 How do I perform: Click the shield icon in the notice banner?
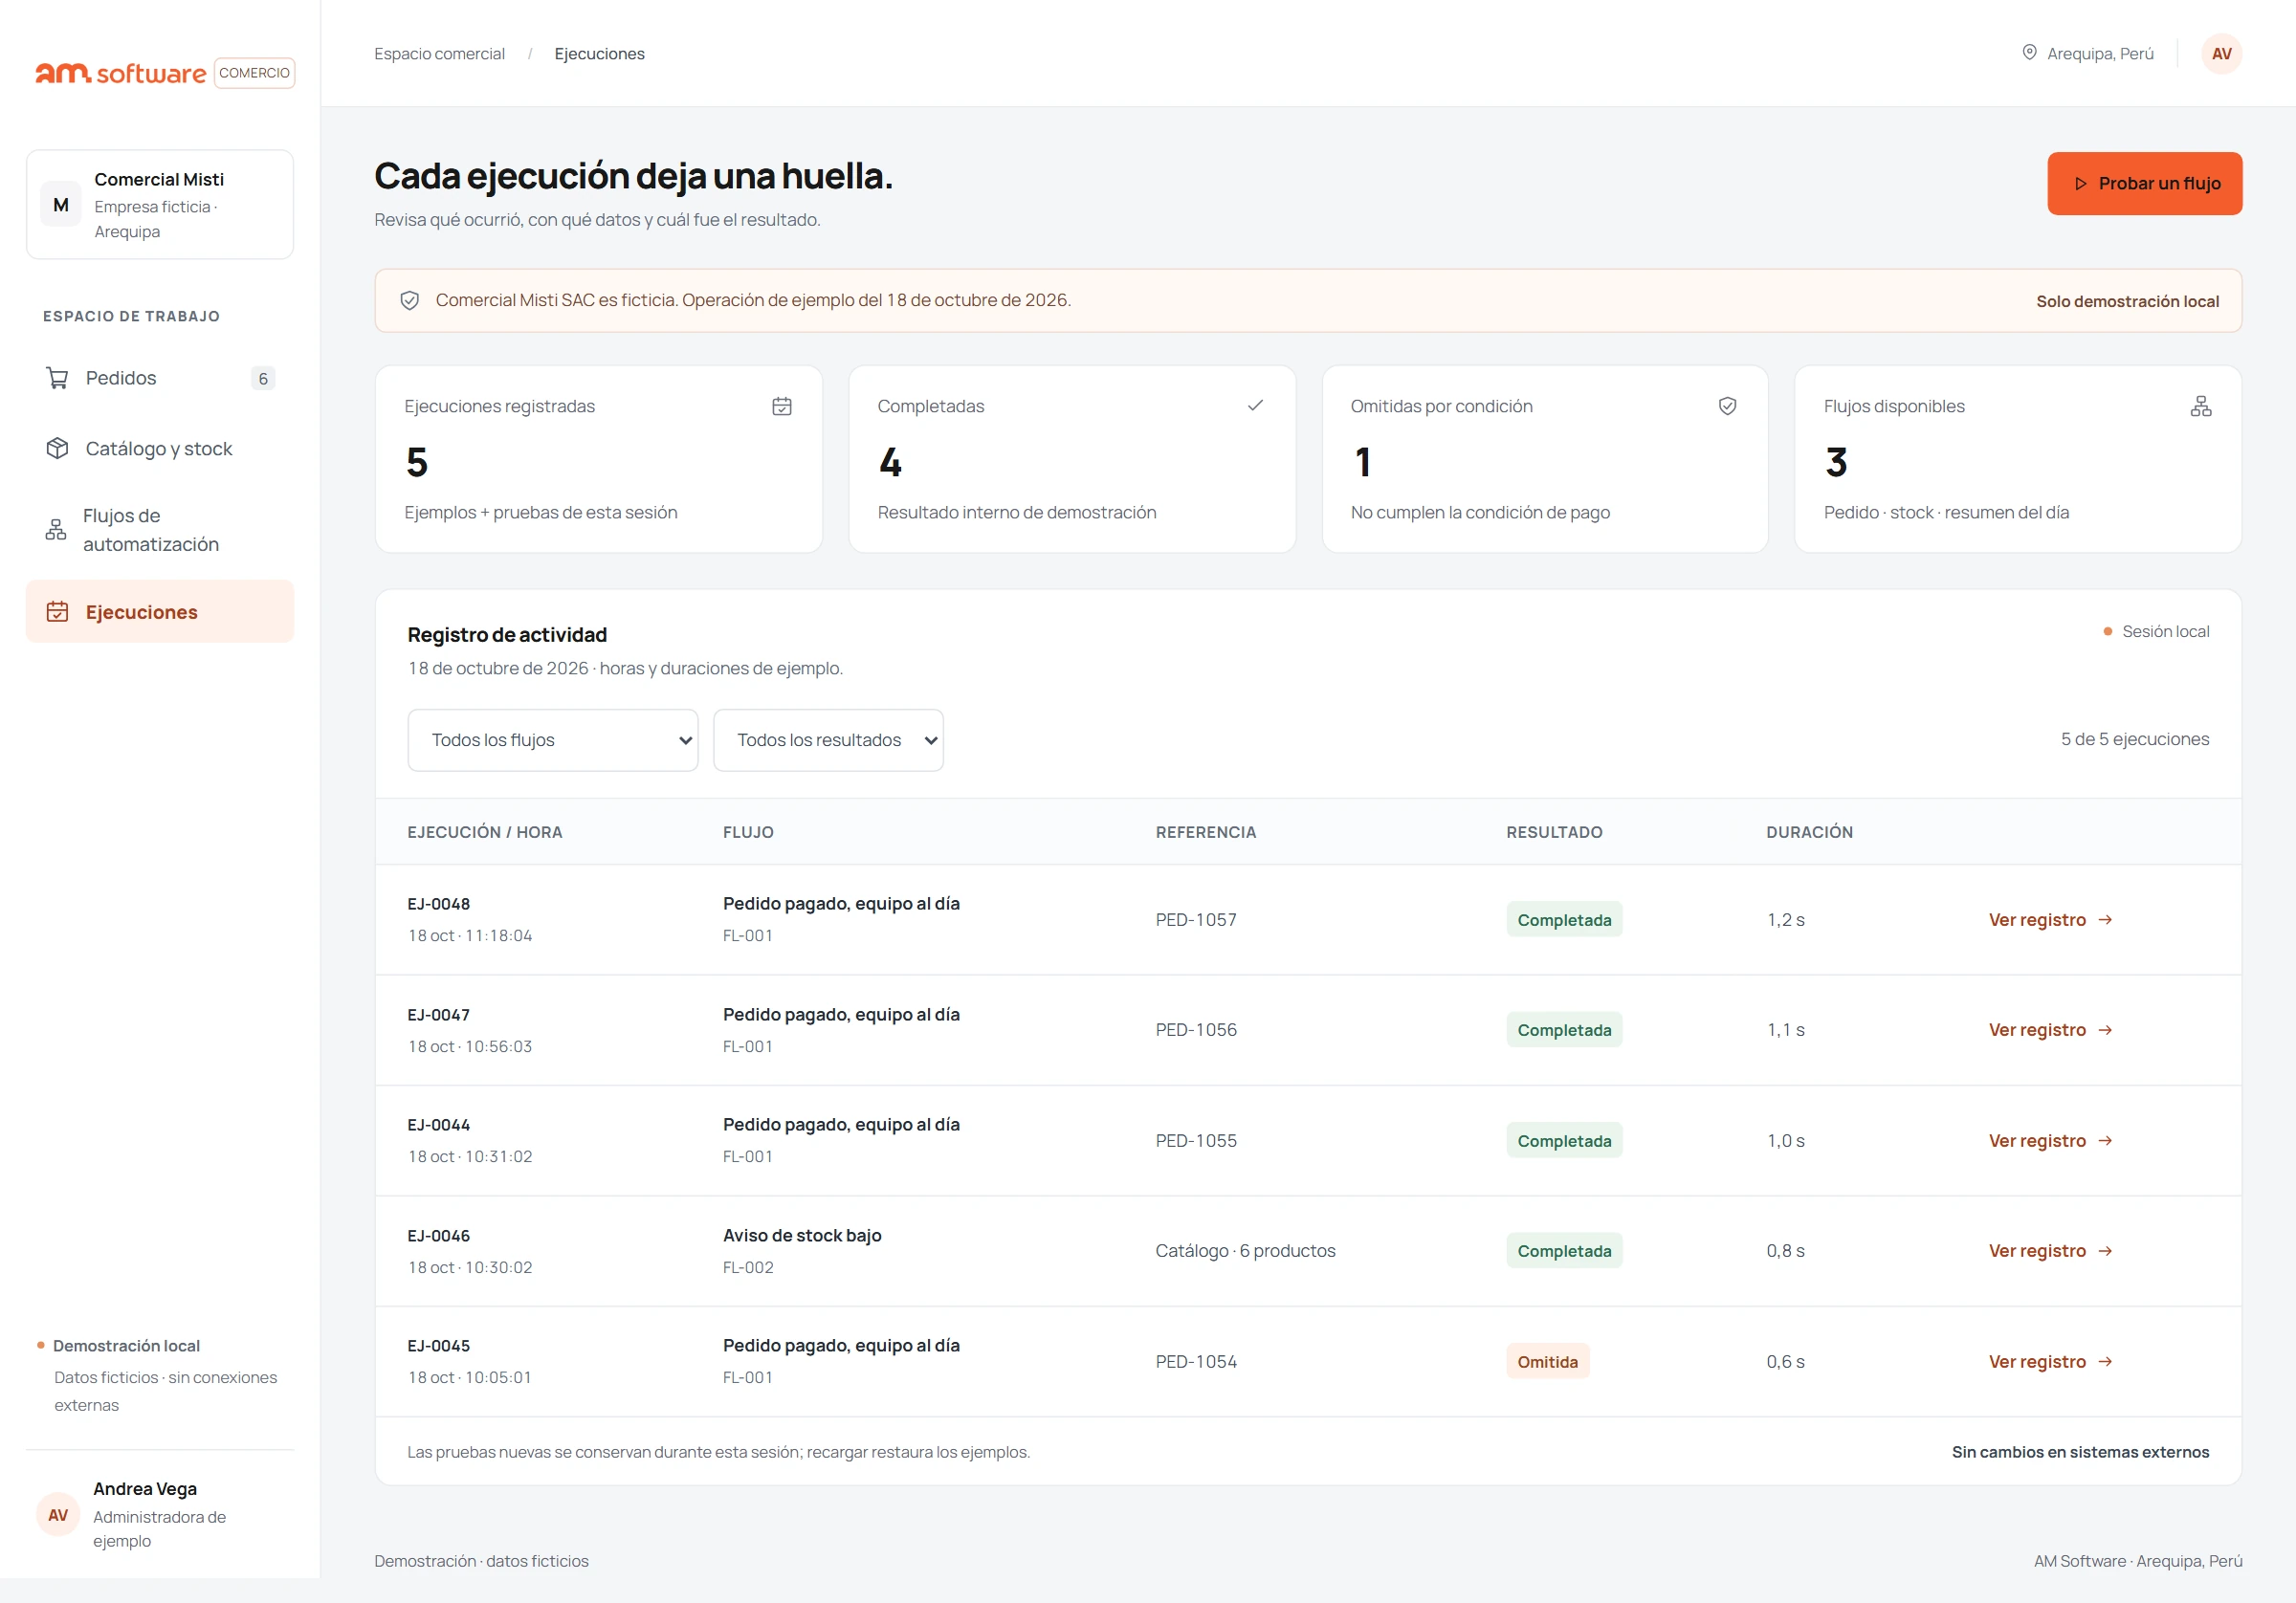coord(409,300)
